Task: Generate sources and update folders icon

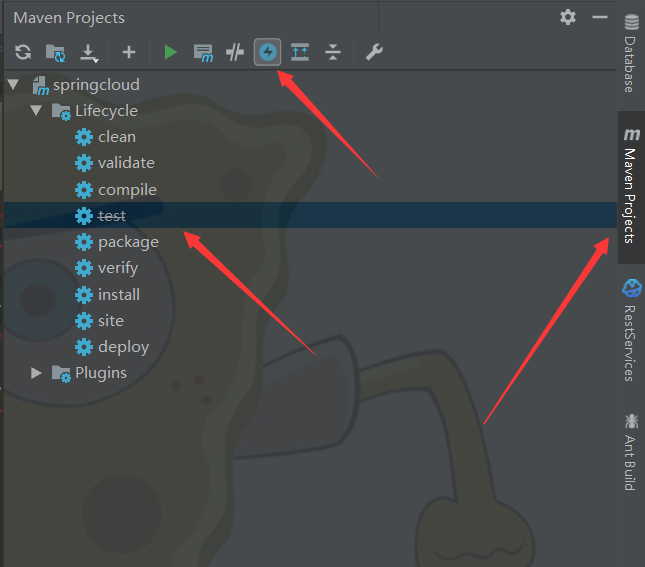Action: pyautogui.click(x=55, y=52)
